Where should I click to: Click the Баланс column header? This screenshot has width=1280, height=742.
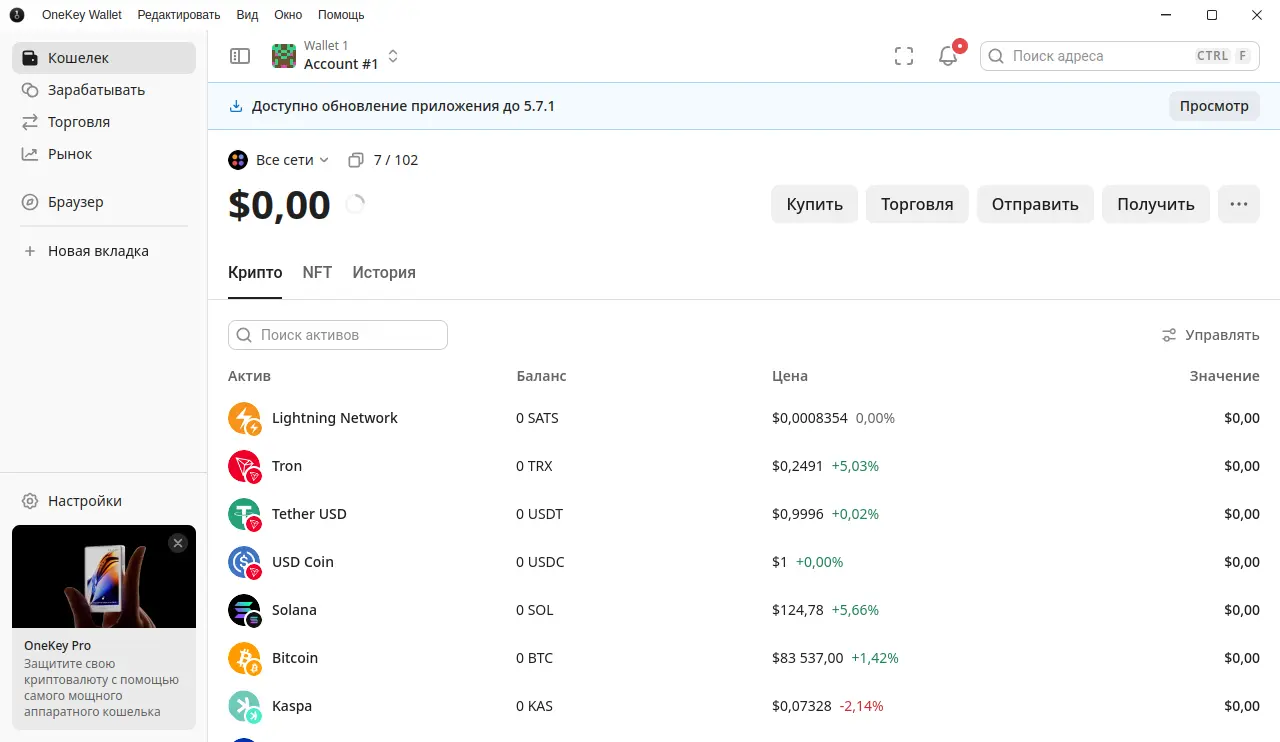tap(541, 376)
